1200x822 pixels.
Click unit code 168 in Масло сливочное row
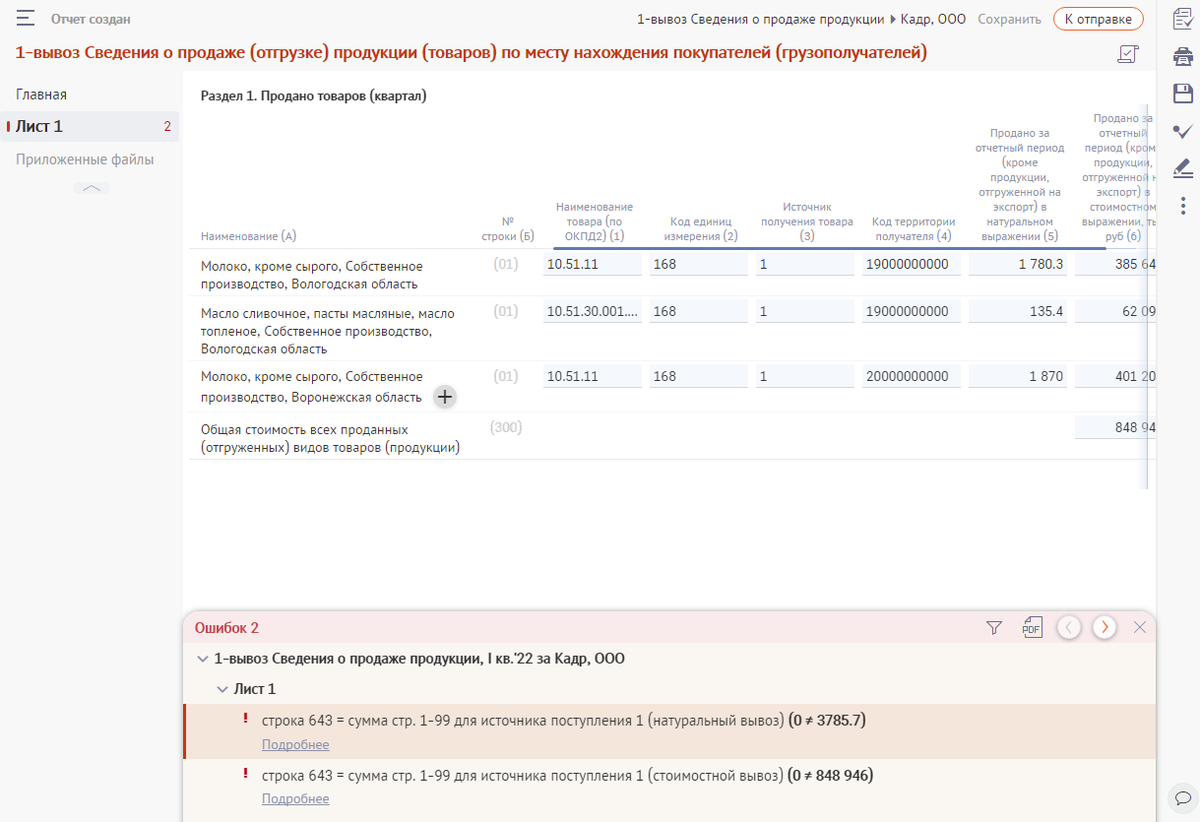[698, 311]
